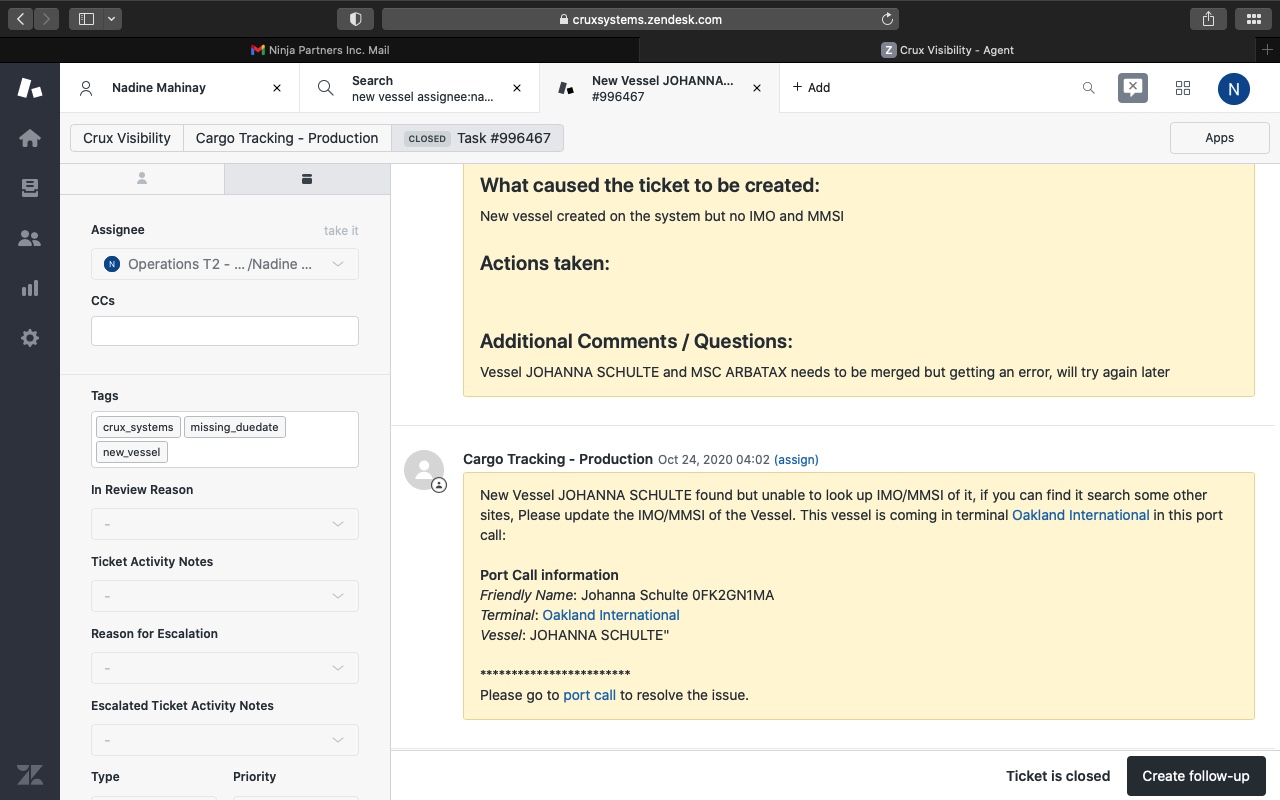This screenshot has width=1280, height=800.
Task: Click the CCs input field
Action: pyautogui.click(x=225, y=331)
